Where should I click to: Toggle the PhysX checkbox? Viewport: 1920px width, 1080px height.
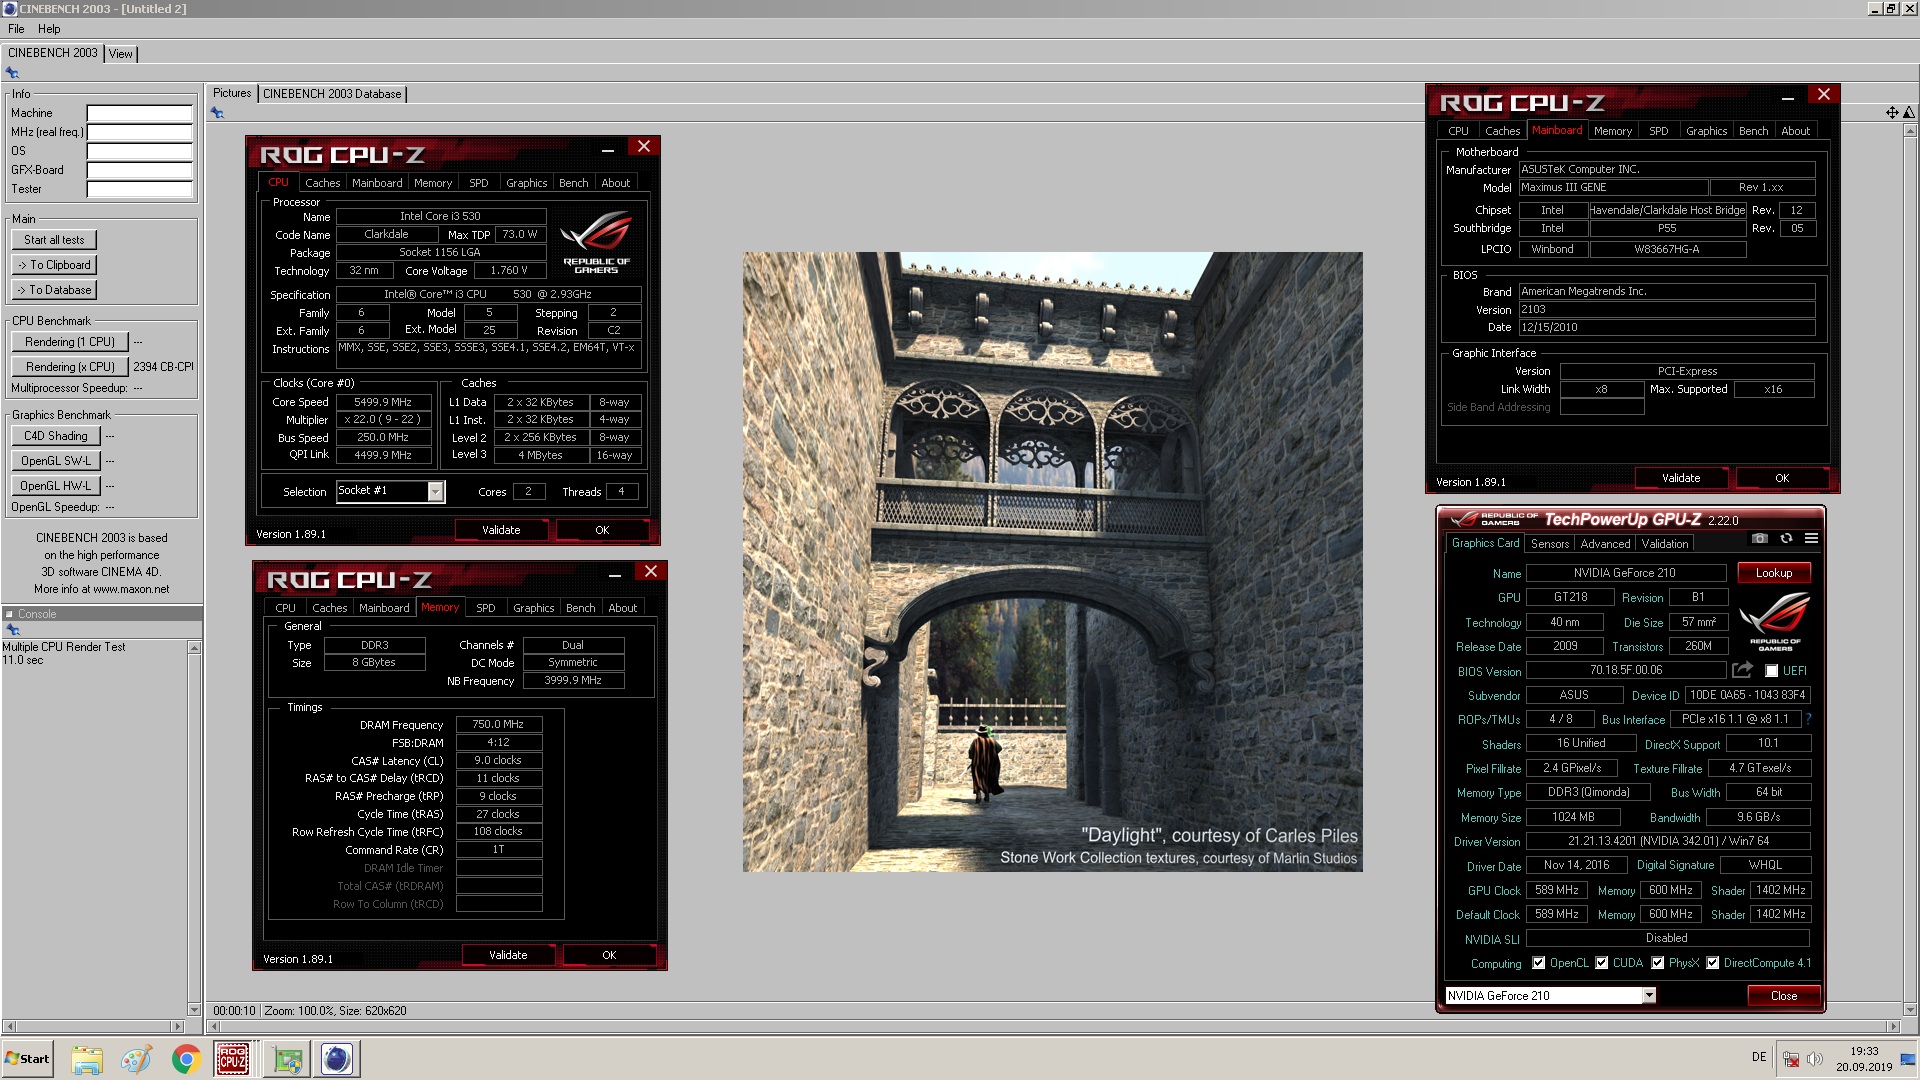coord(1658,963)
